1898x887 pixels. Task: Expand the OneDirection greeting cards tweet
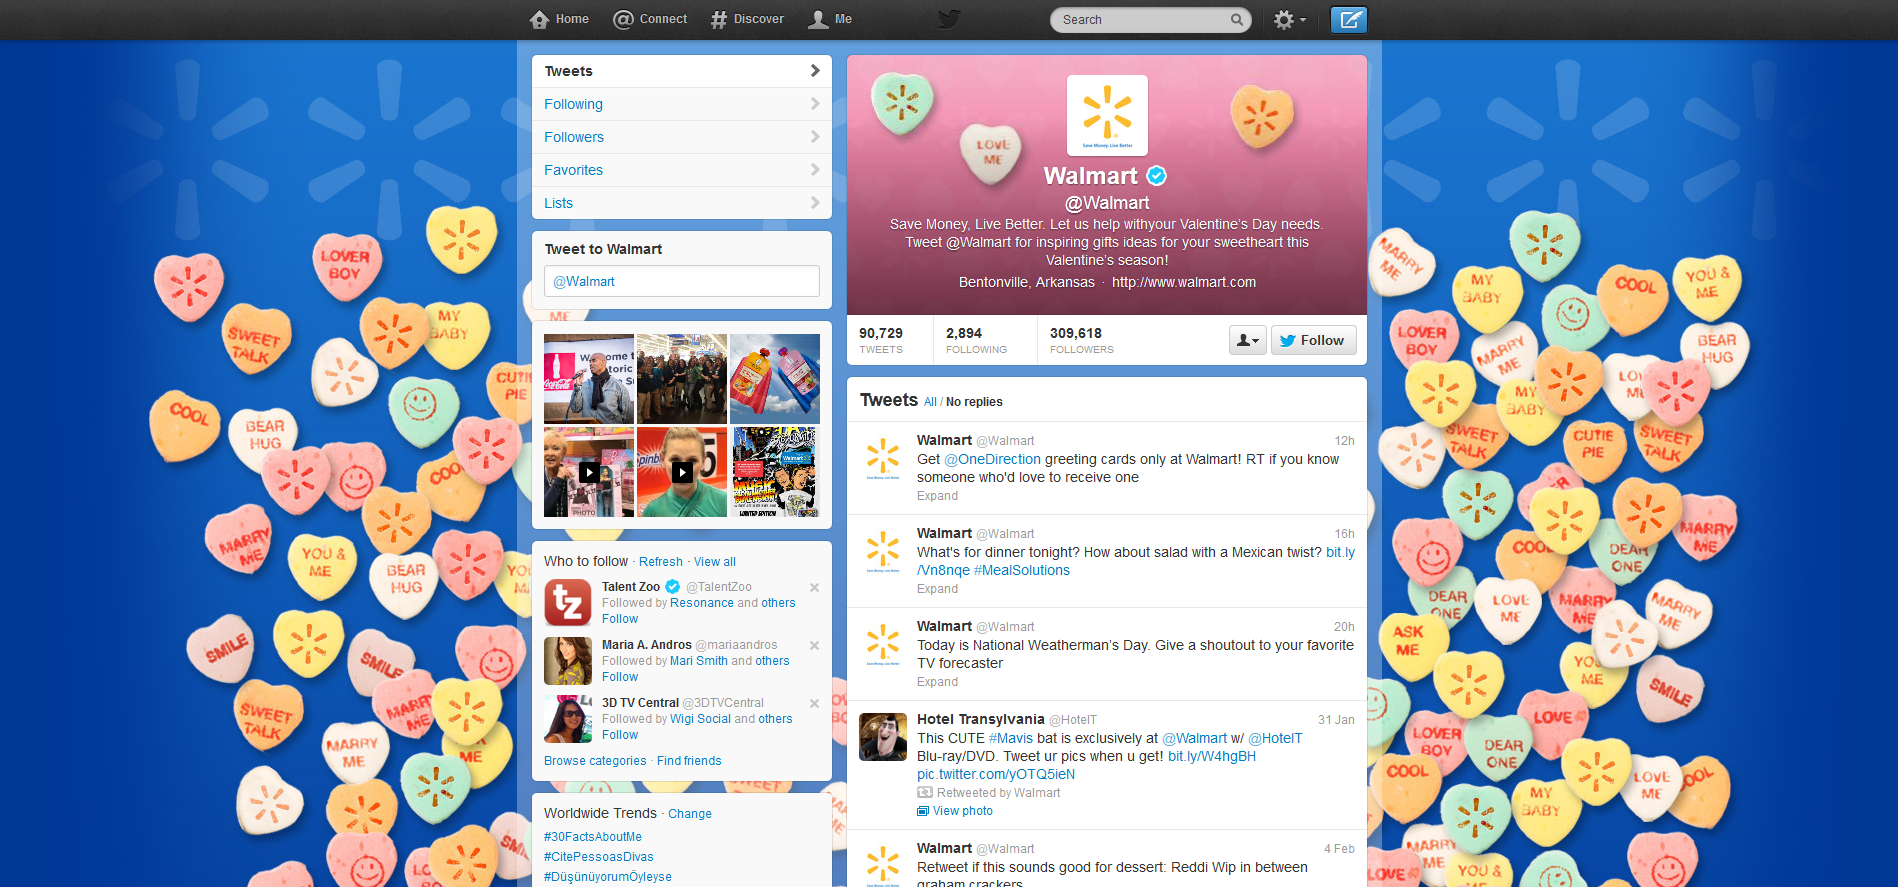coord(937,496)
